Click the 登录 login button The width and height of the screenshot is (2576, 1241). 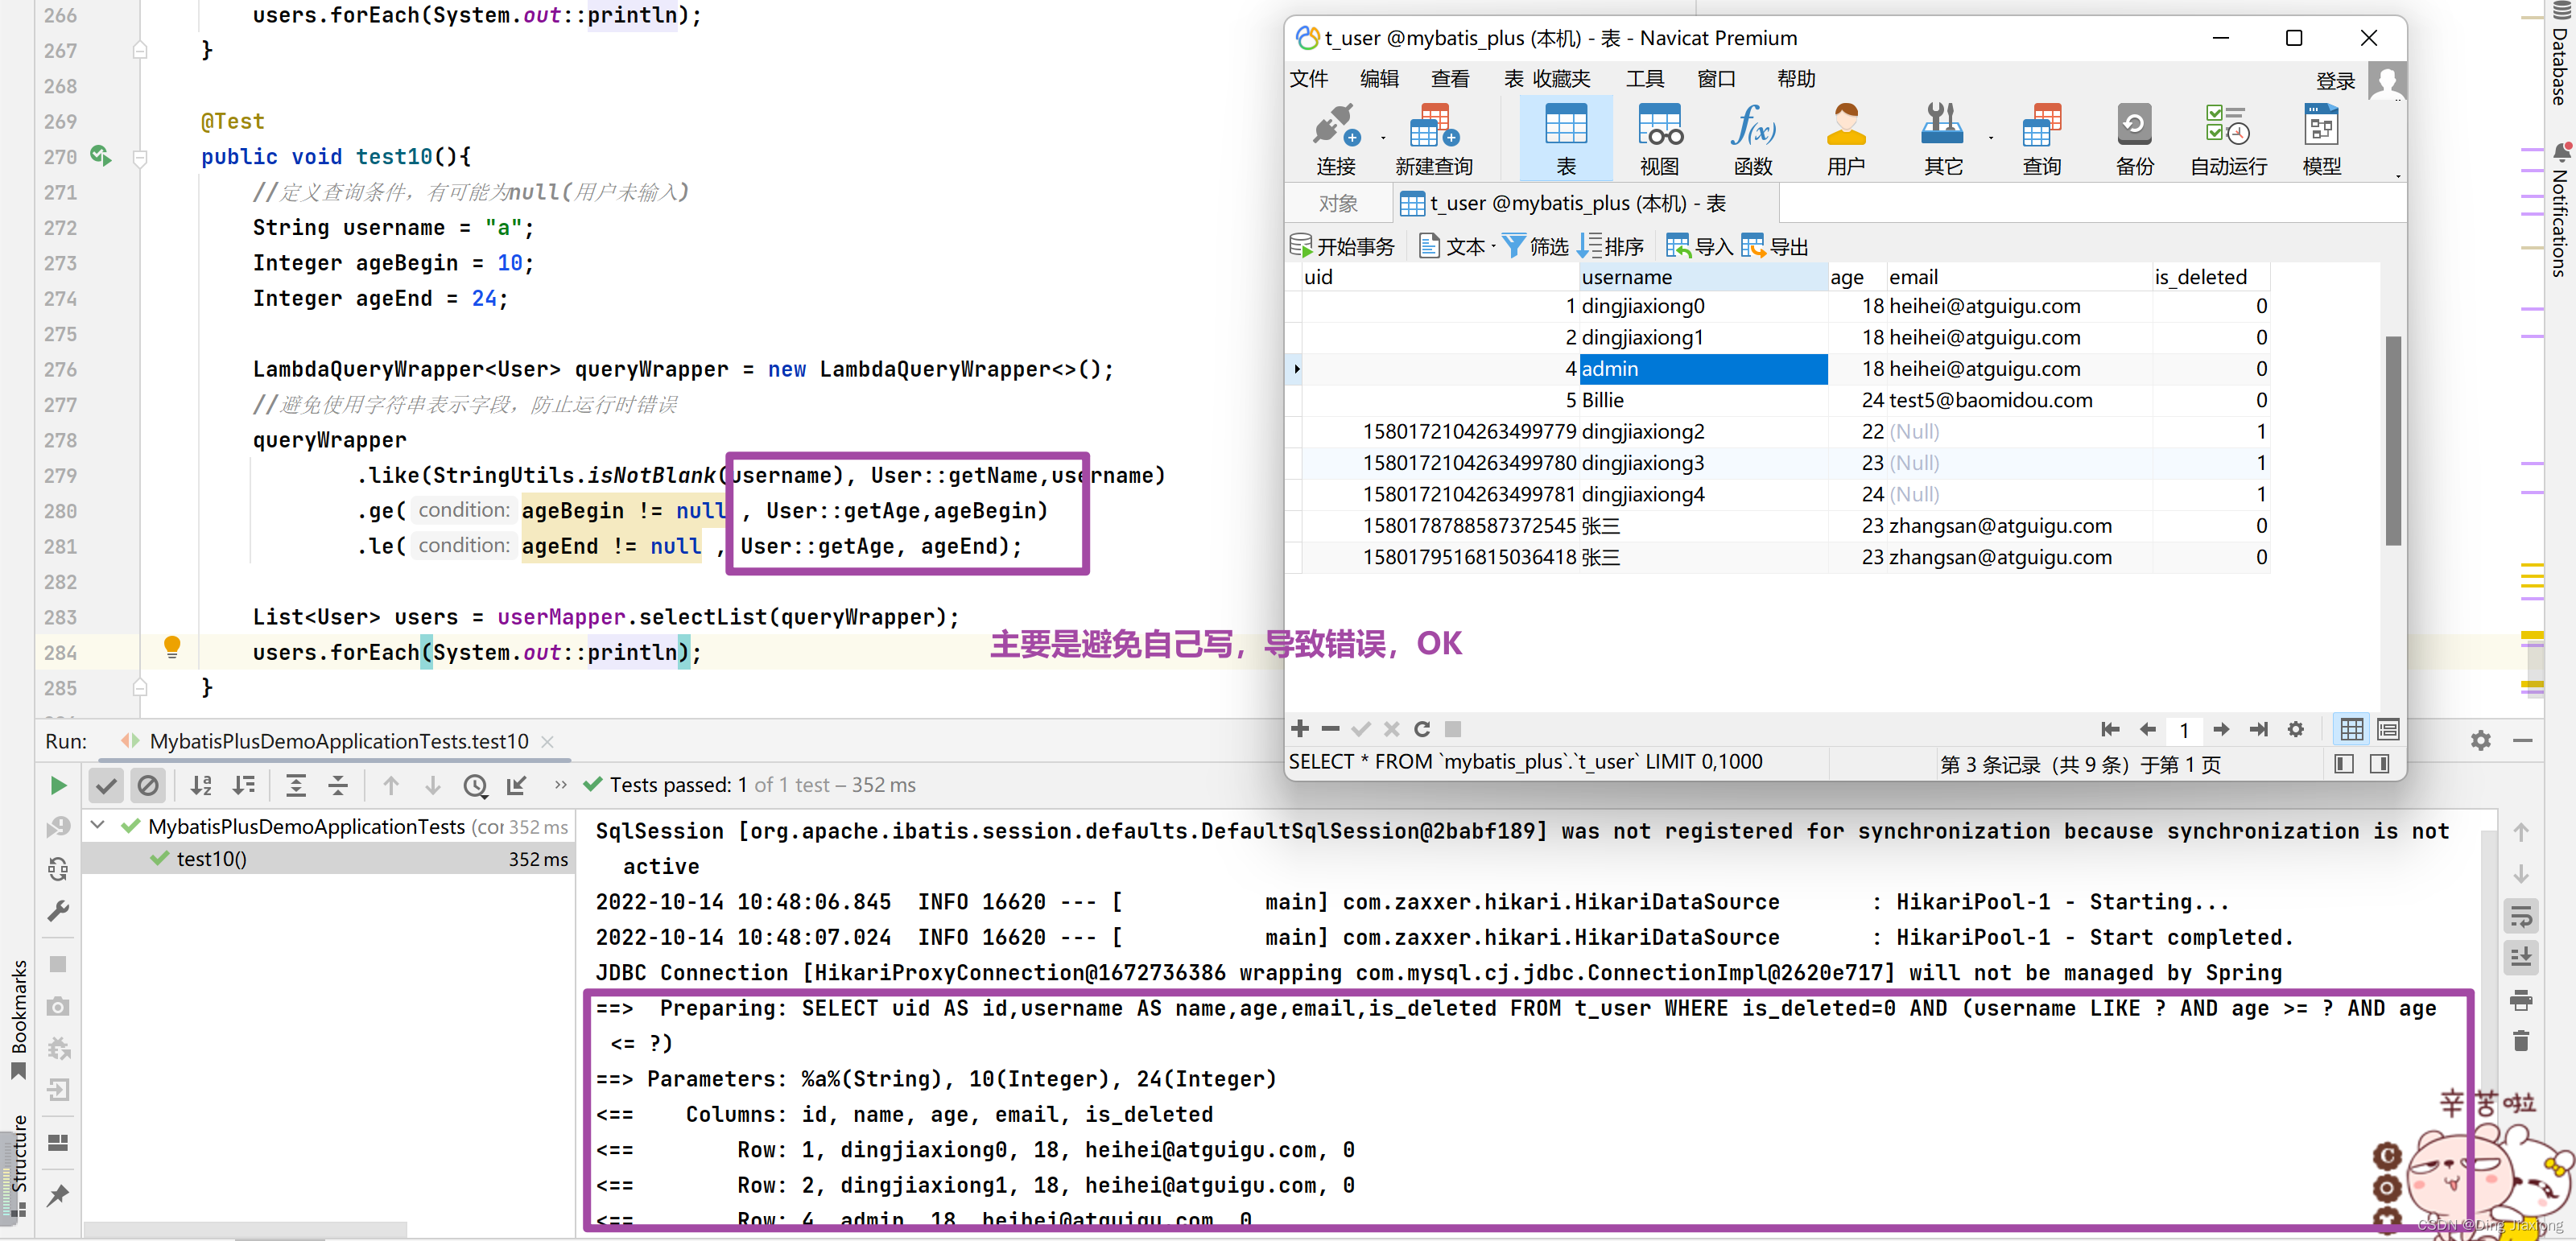click(2335, 81)
